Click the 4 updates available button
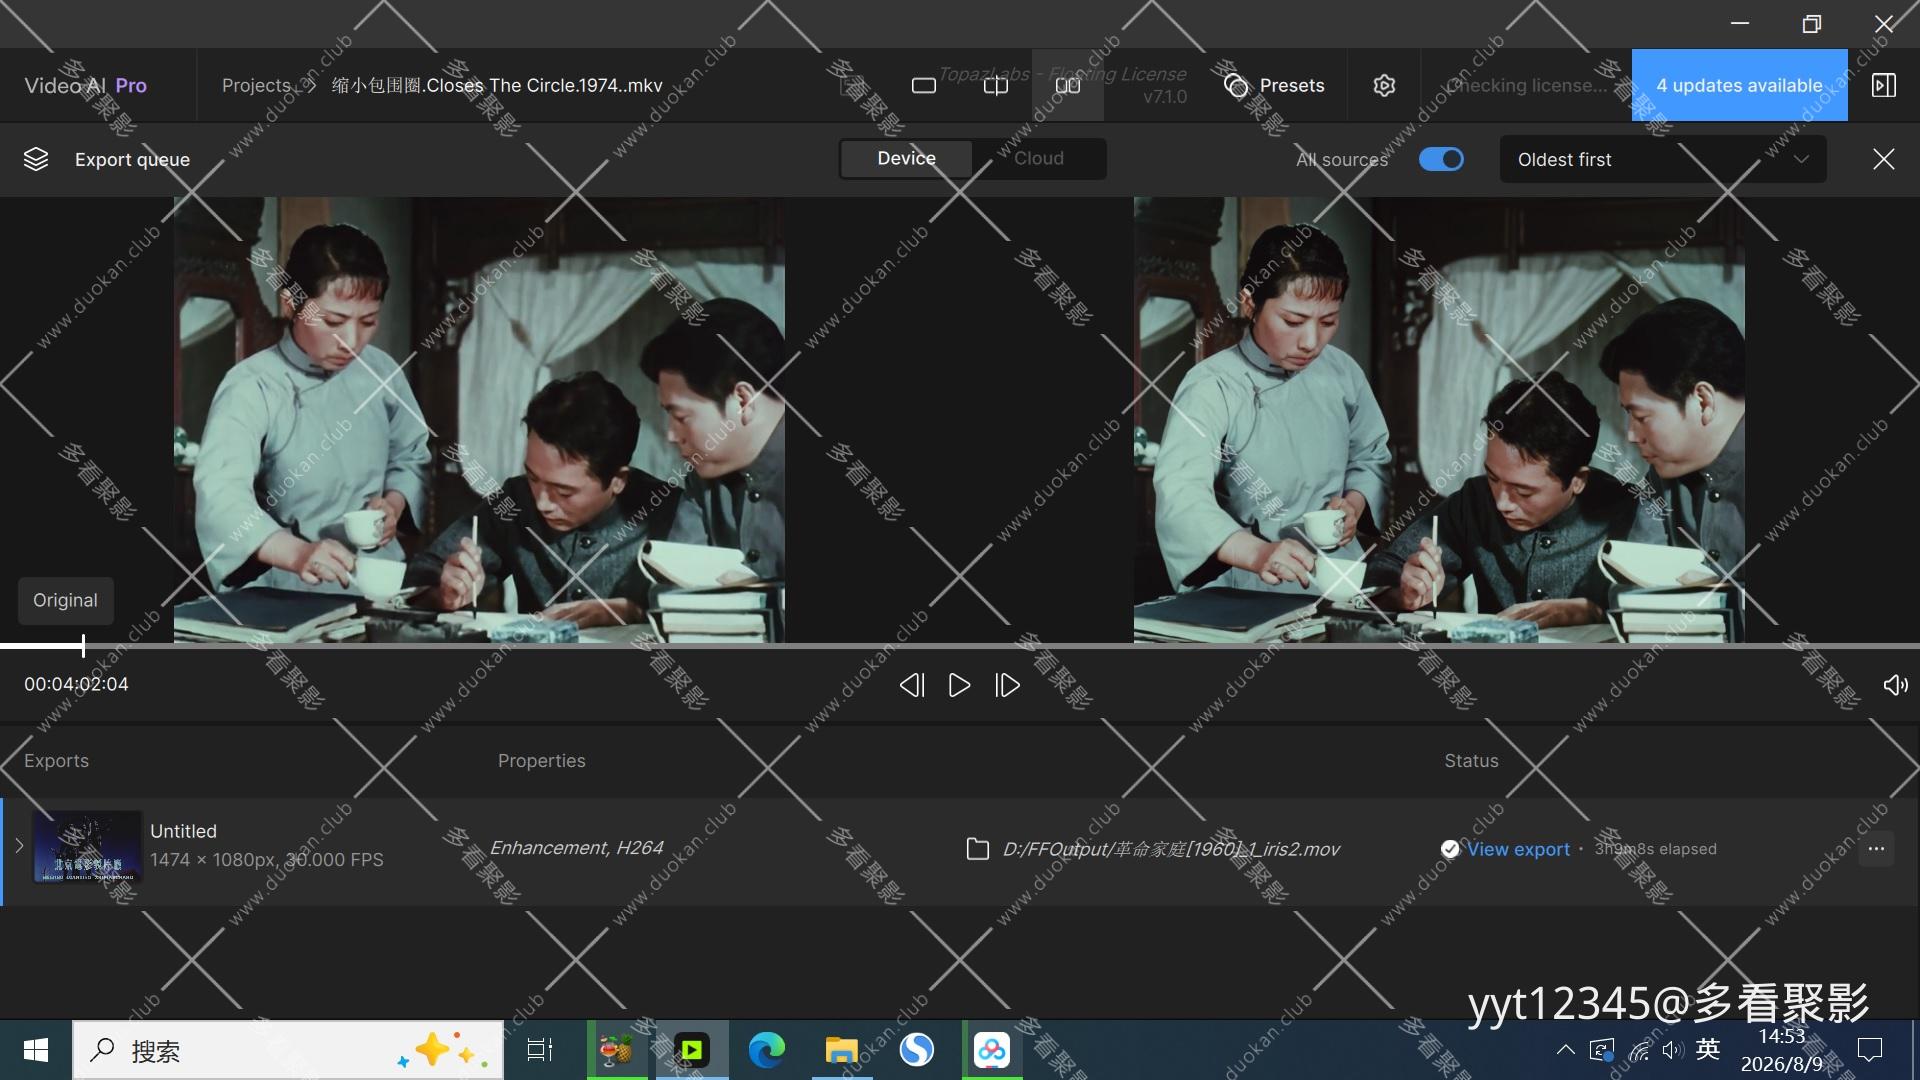1920x1080 pixels. (x=1739, y=86)
